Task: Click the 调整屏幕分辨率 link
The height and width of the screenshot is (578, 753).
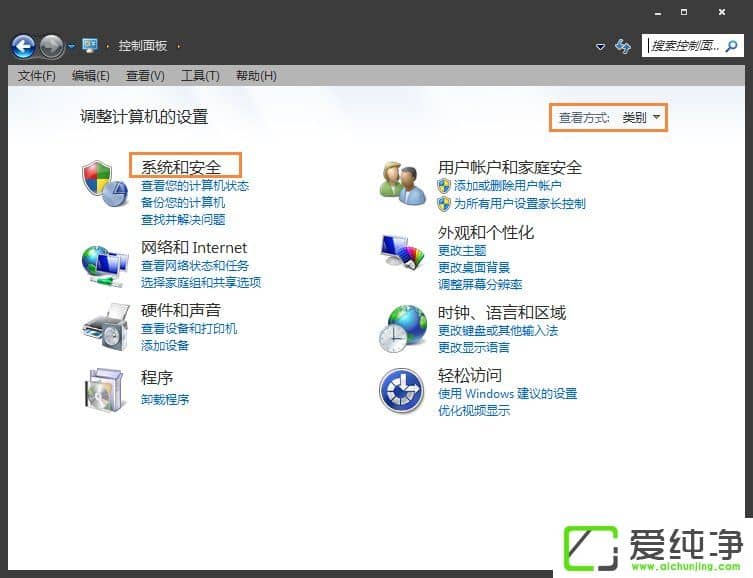Action: click(x=480, y=285)
